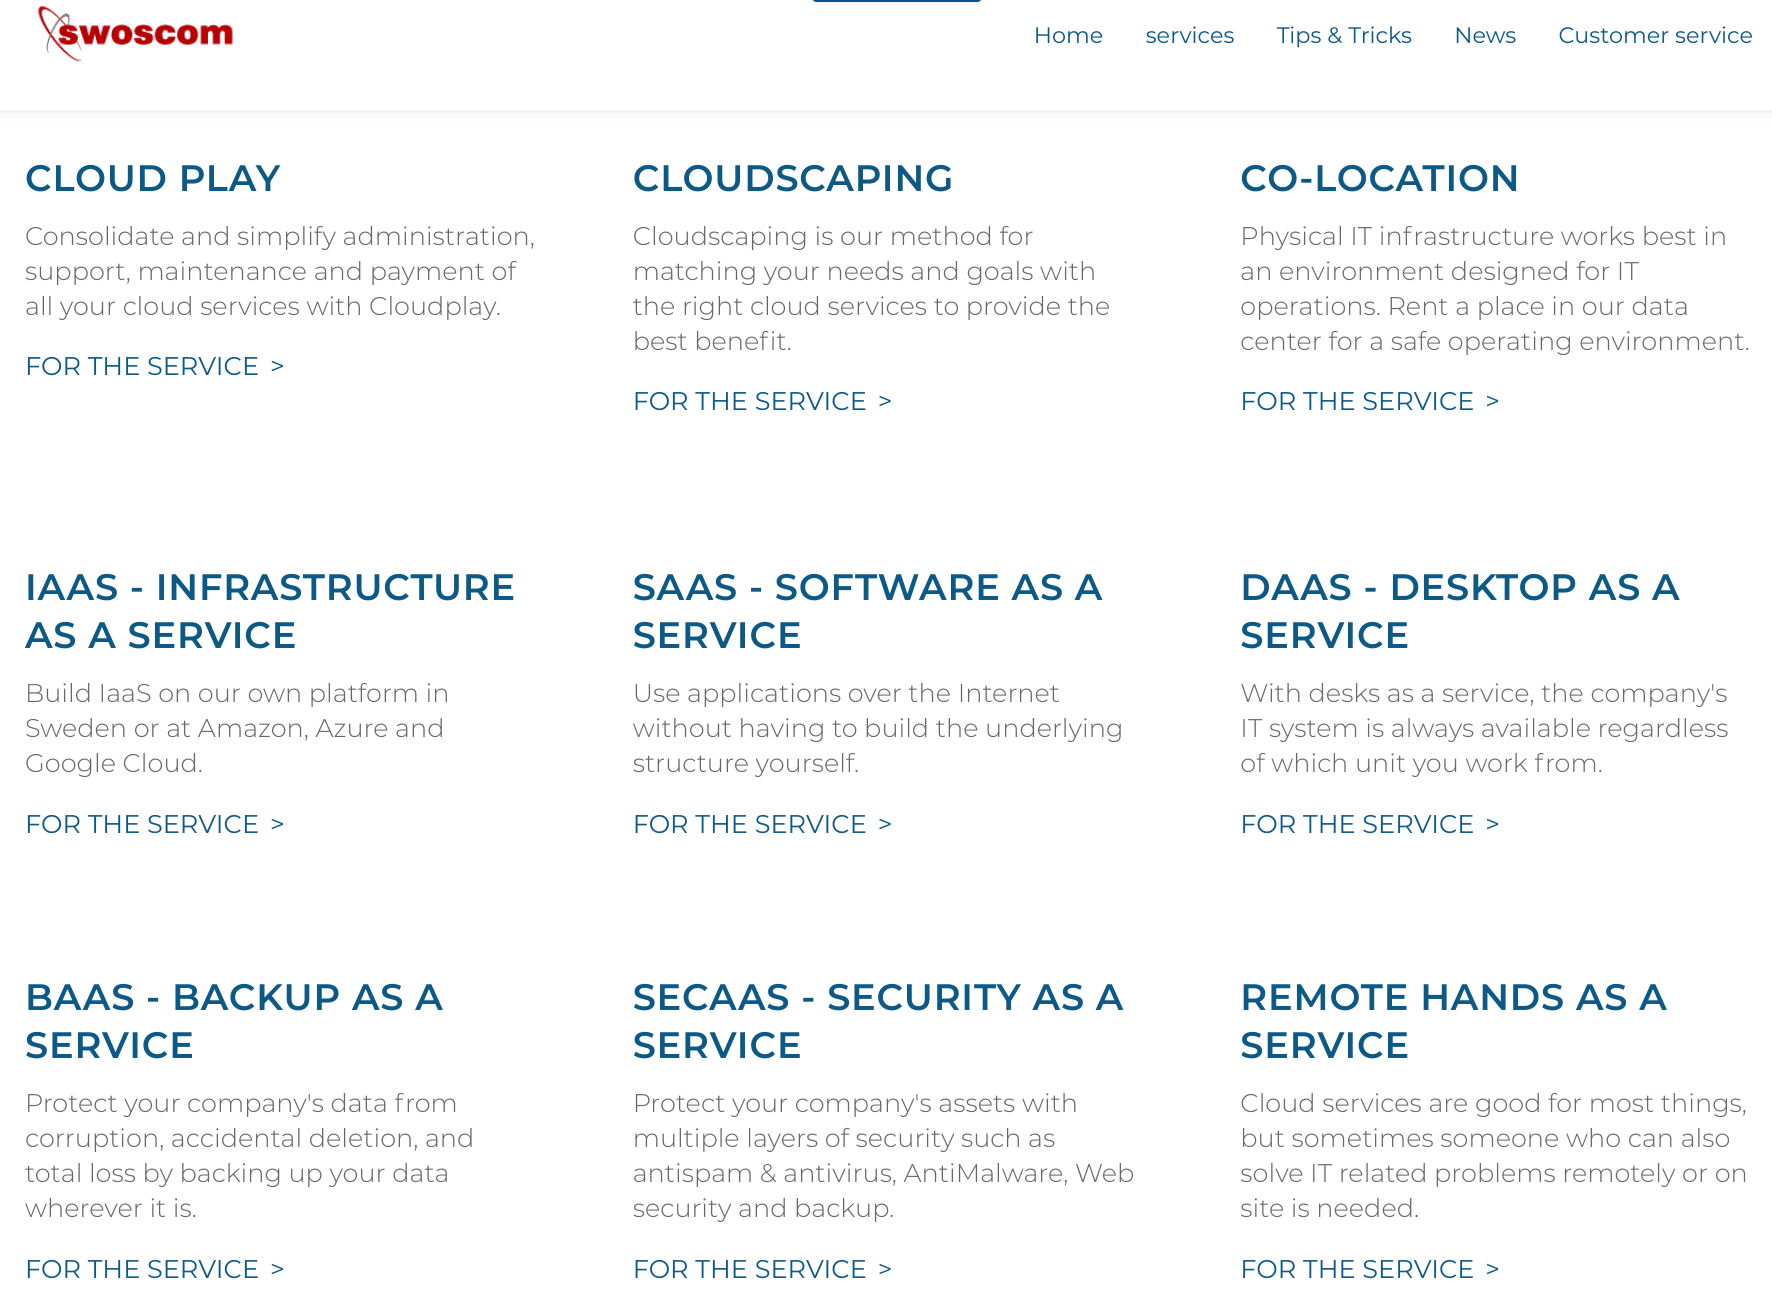
Task: Open the News menu item
Action: coord(1485,35)
